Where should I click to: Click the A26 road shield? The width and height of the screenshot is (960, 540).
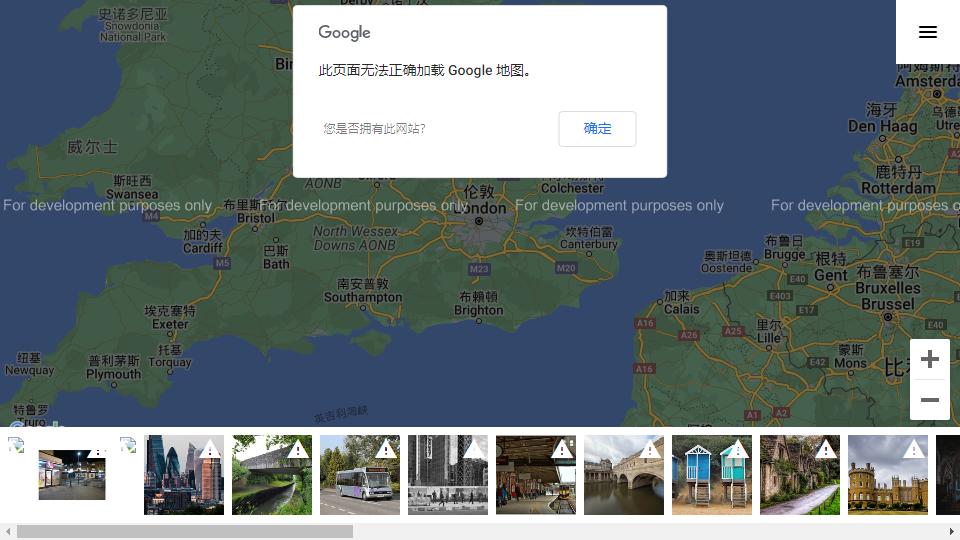(689, 335)
